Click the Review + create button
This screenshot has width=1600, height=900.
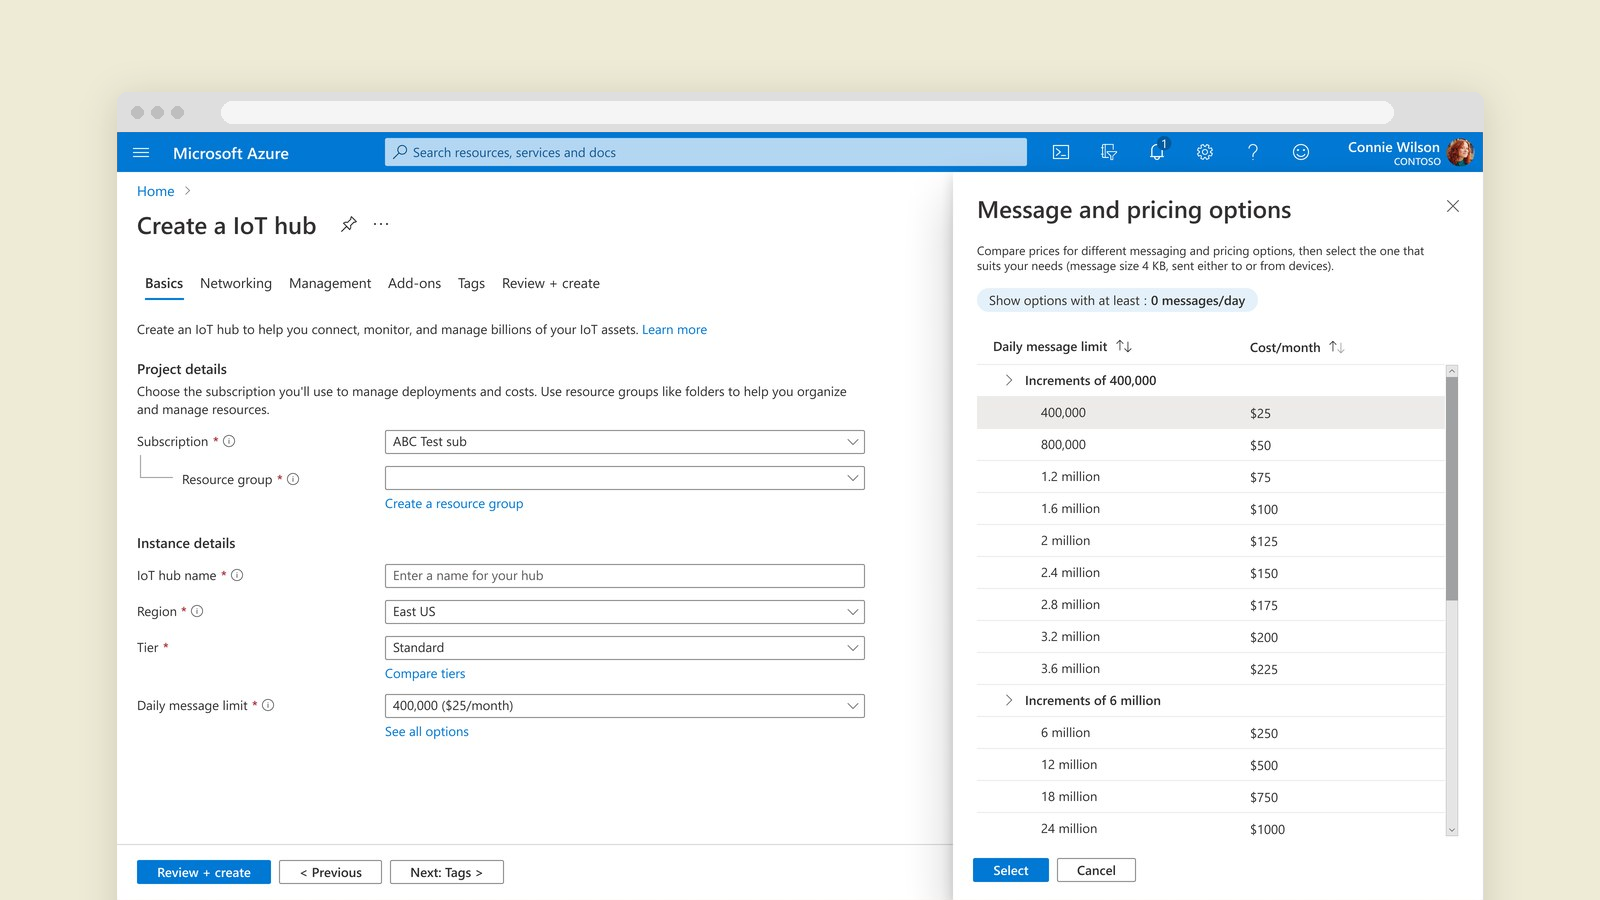pos(204,872)
